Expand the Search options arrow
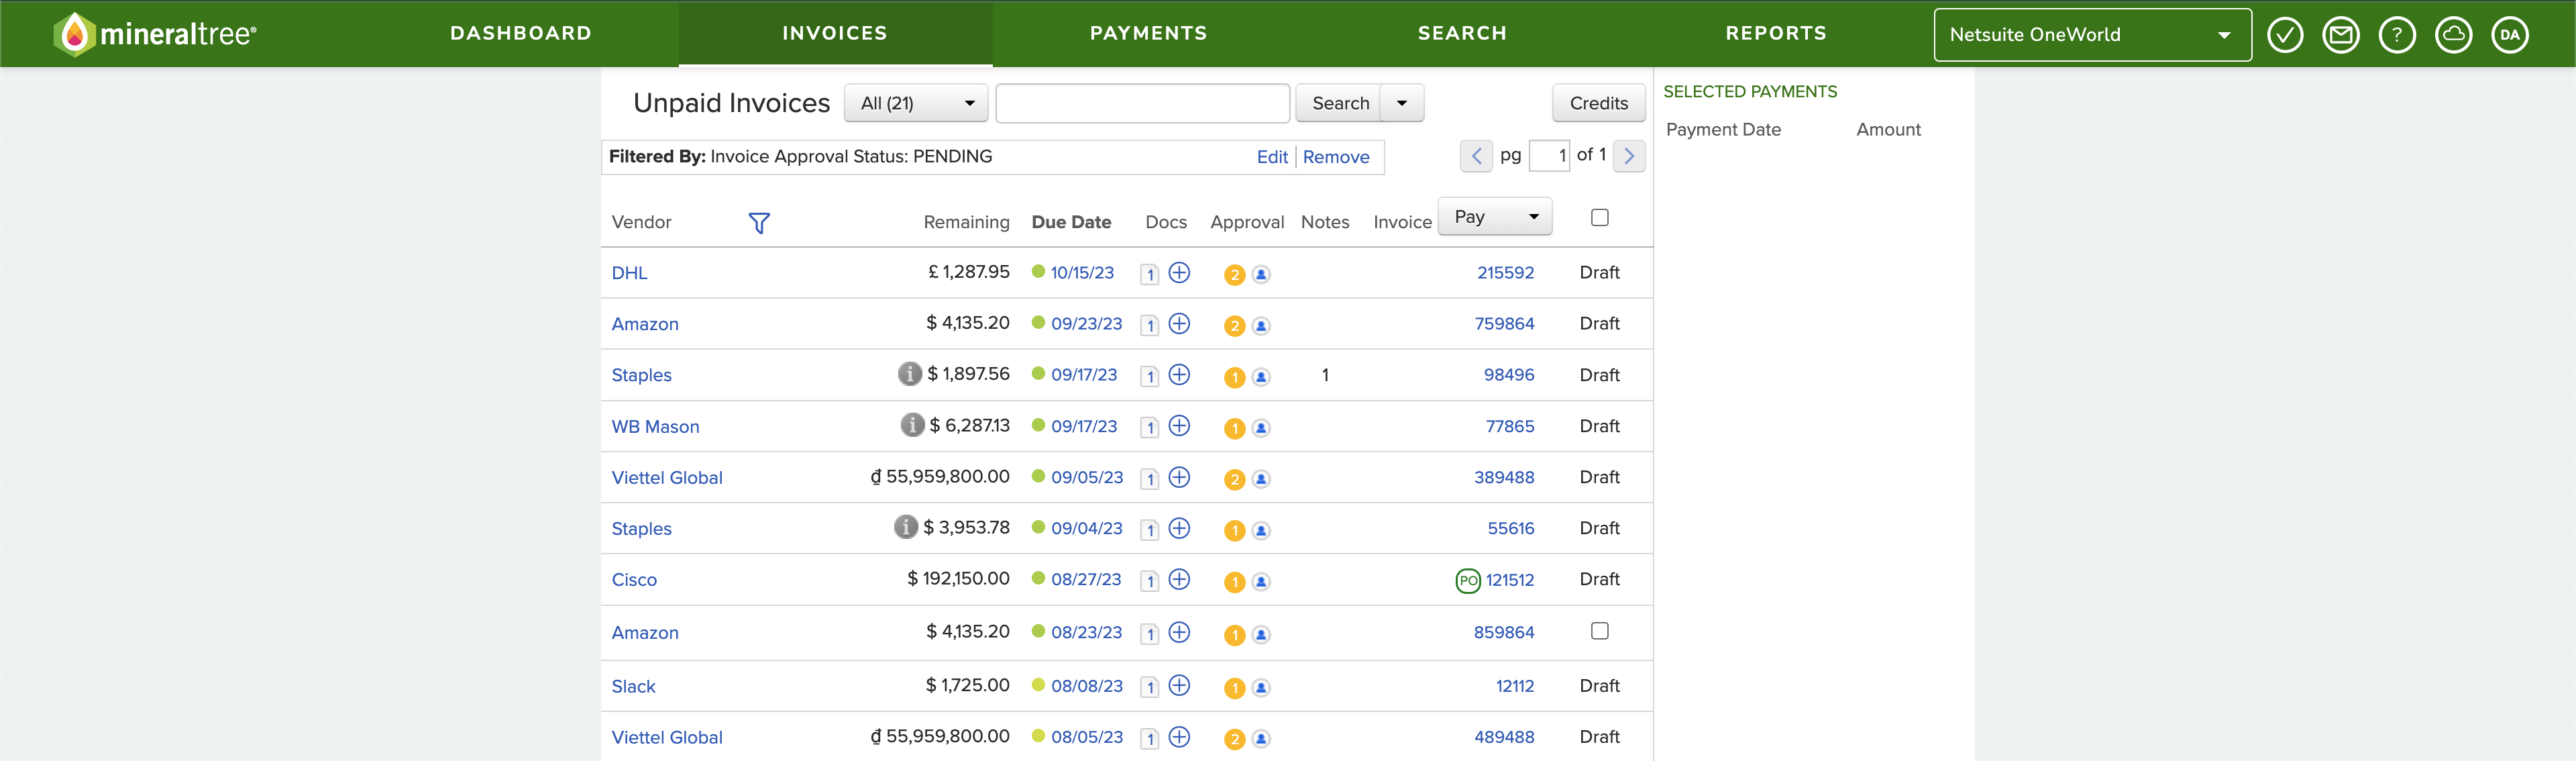 1402,103
